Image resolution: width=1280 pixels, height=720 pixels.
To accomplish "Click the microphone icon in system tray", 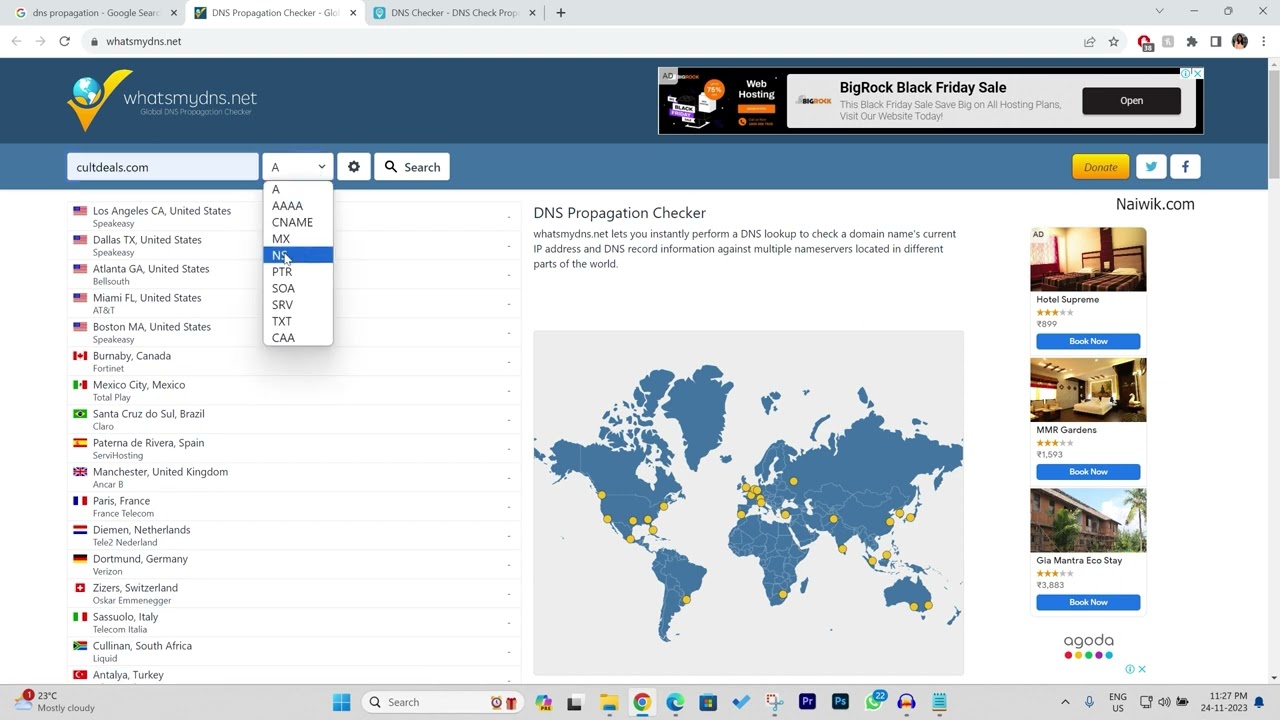I will (1089, 702).
